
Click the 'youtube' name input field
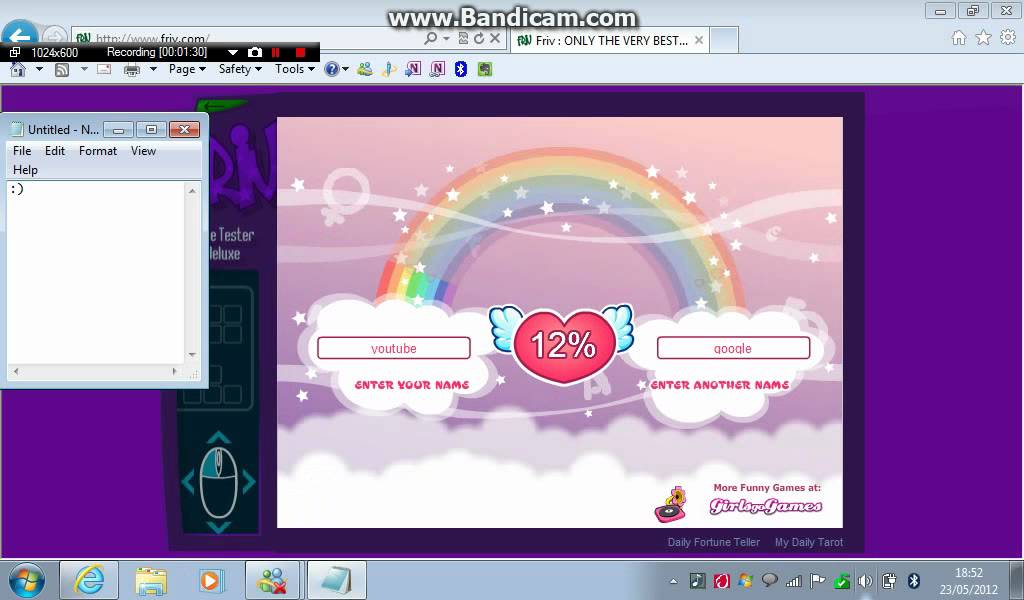393,348
